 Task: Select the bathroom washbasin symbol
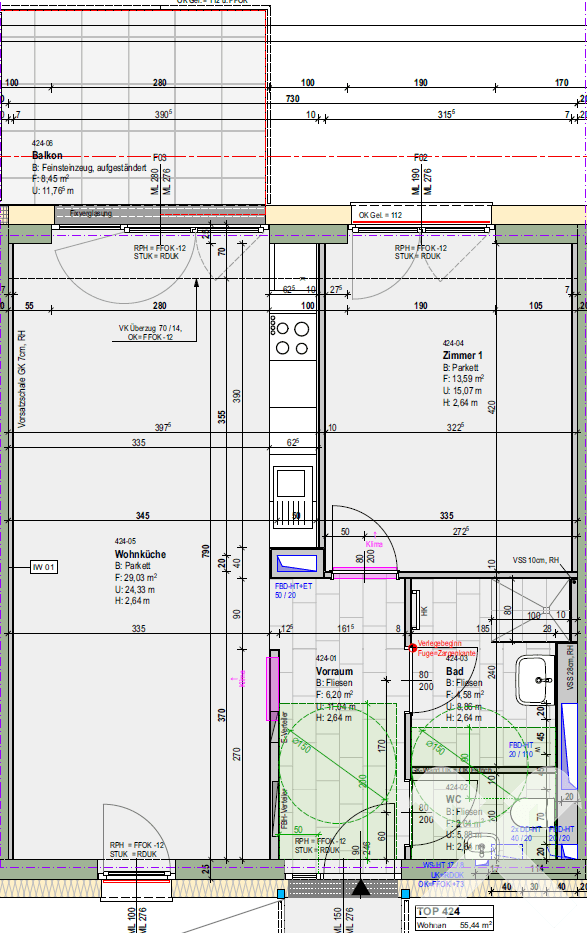(x=533, y=680)
